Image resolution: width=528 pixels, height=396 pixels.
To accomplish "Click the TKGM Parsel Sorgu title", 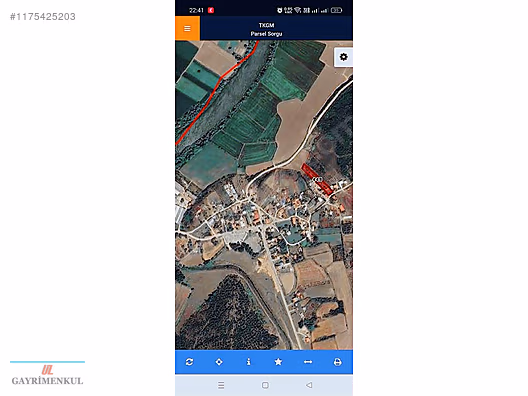I will point(266,29).
